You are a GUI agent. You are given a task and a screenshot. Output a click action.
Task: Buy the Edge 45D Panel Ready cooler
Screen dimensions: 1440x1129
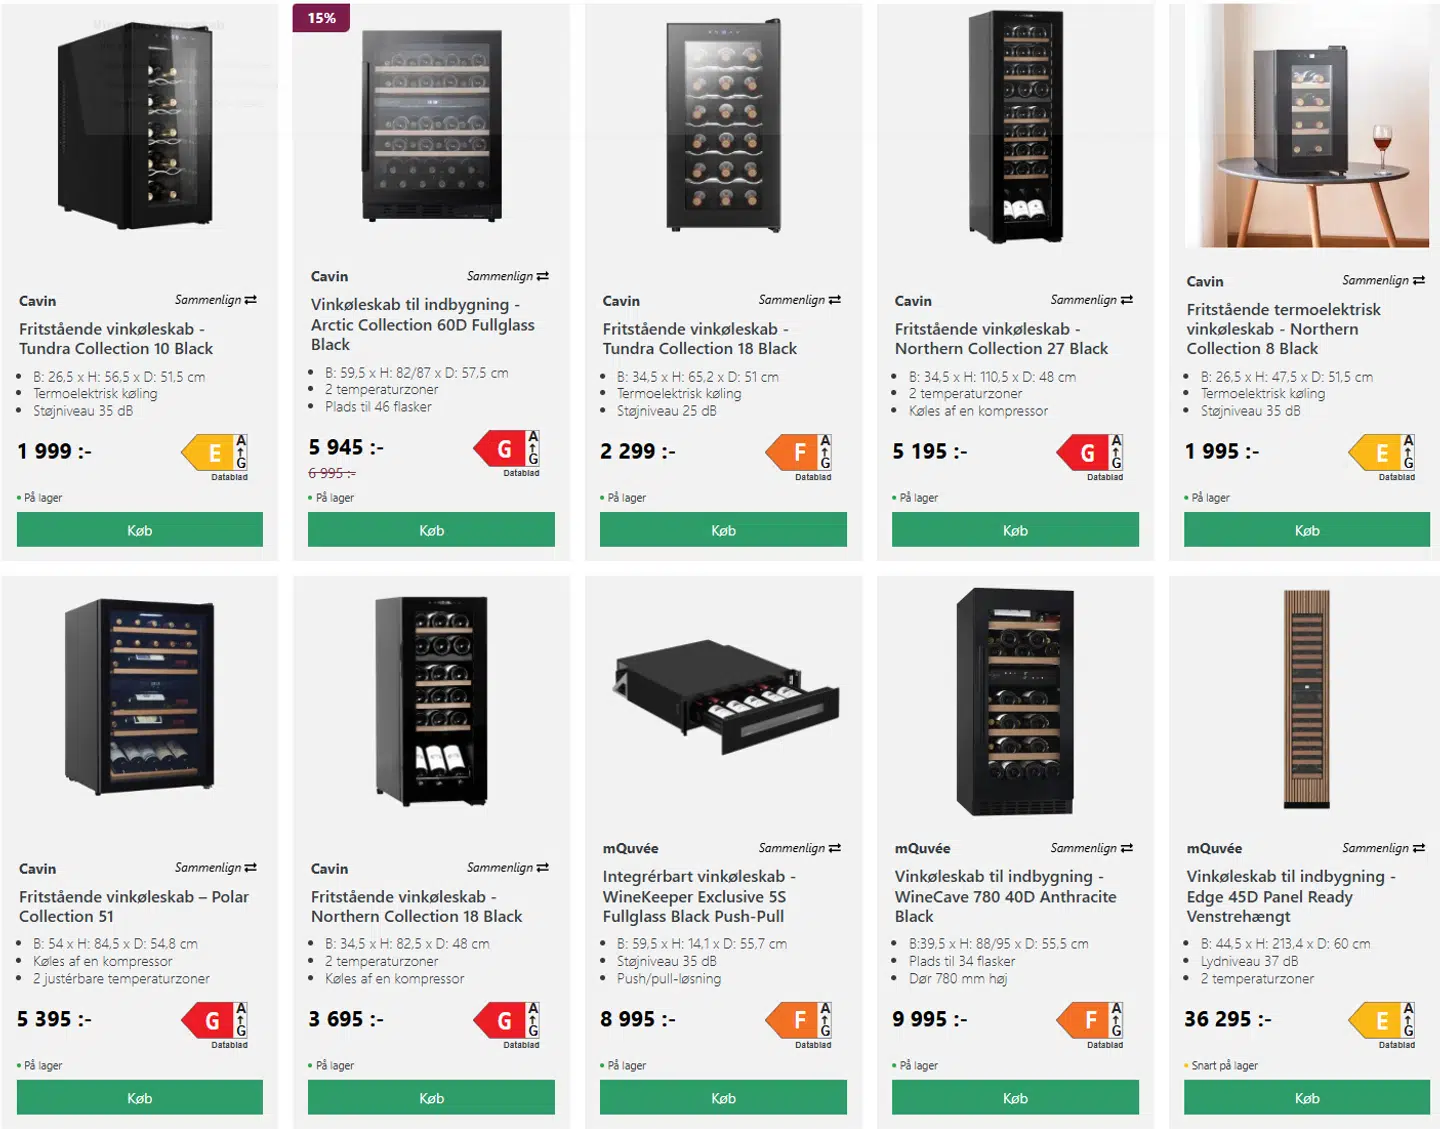[x=1306, y=1097]
